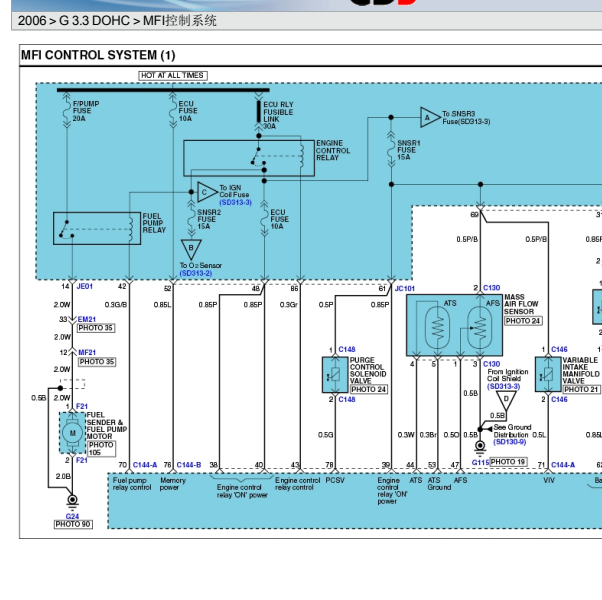The width and height of the screenshot is (602, 600).
Task: Click the 'HOT AT ALL TIMES' label
Action: click(173, 76)
